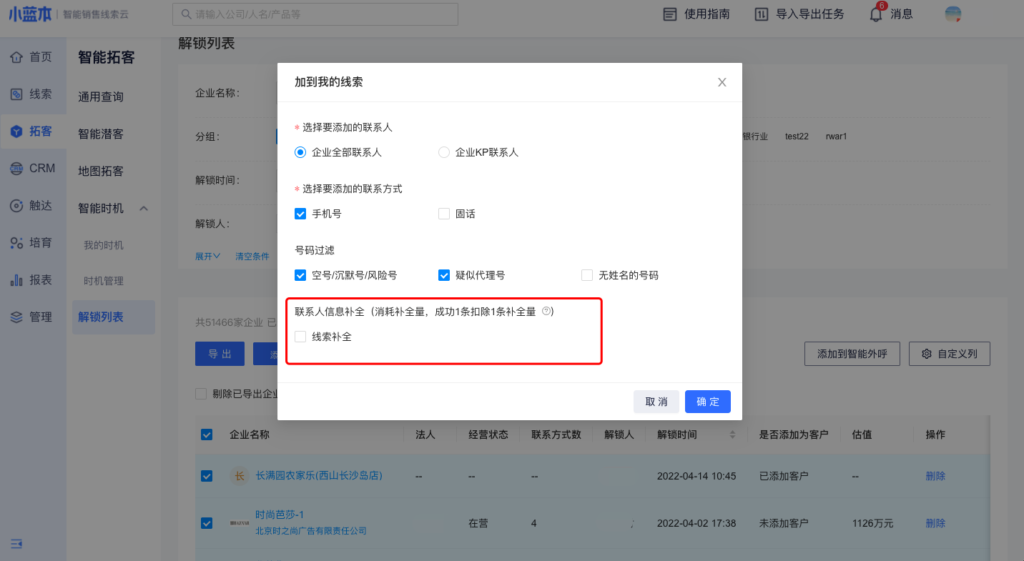Screen dimensions: 1024x561
Task: Collapse sidebar using bottom-left icon
Action: point(16,542)
